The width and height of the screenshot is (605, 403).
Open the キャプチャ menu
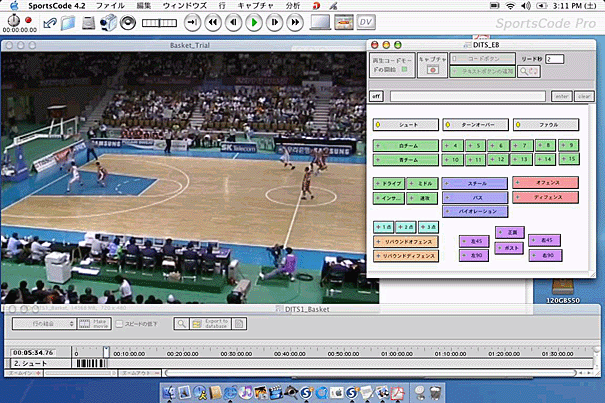coord(255,5)
